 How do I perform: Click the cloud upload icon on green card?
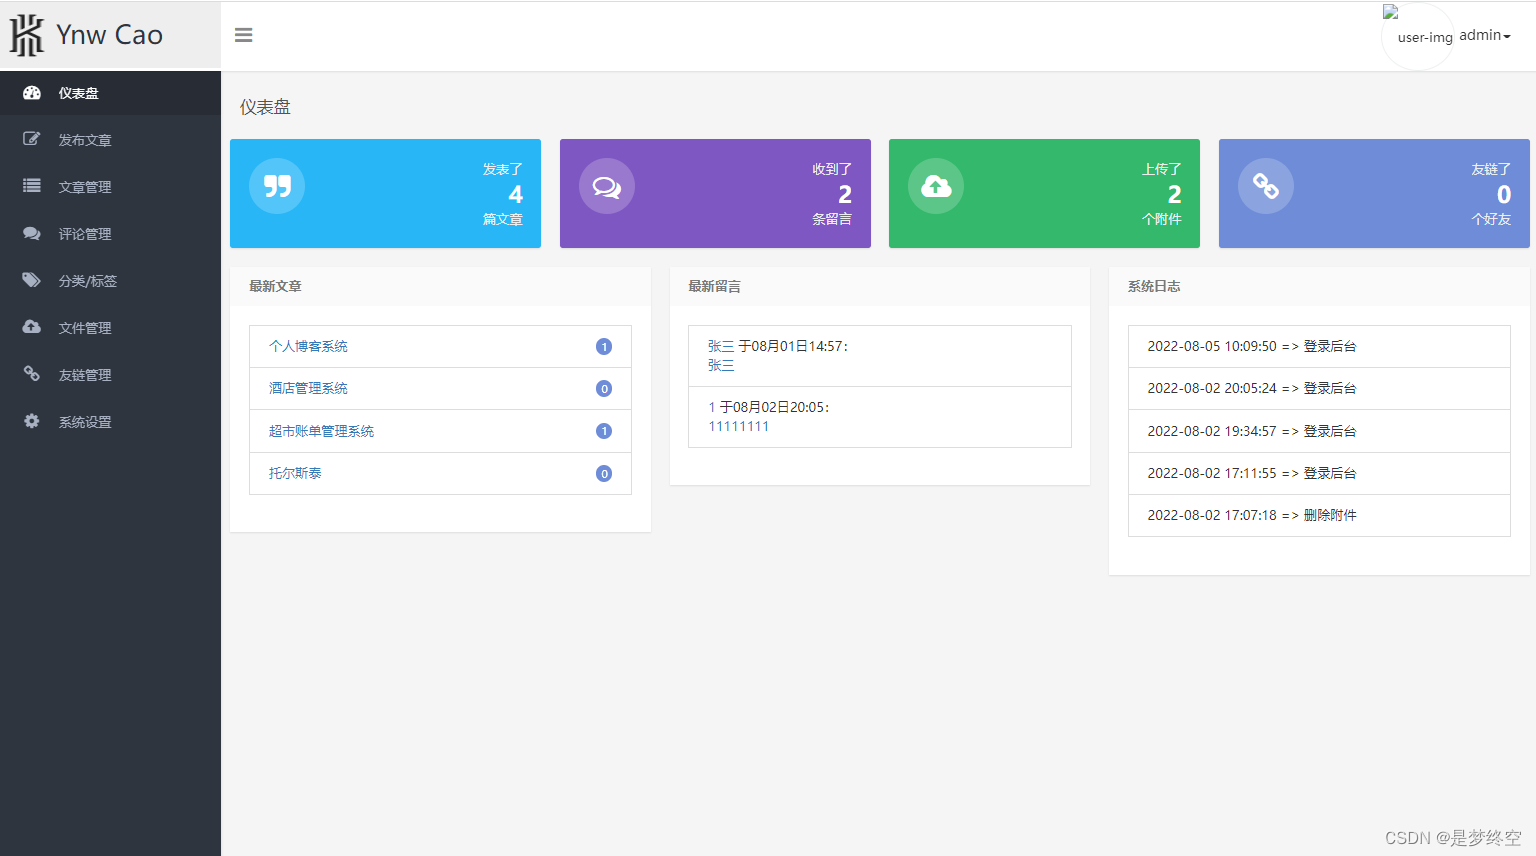coord(936,186)
